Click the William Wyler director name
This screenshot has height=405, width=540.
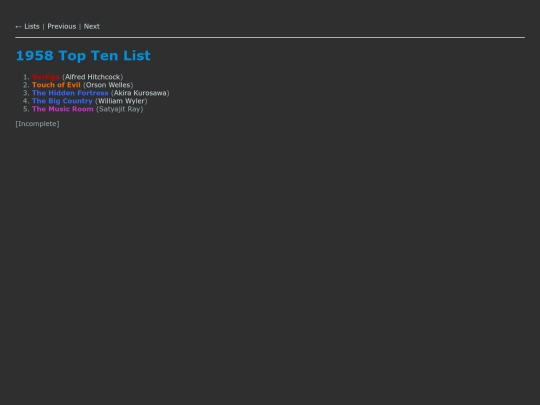point(121,101)
